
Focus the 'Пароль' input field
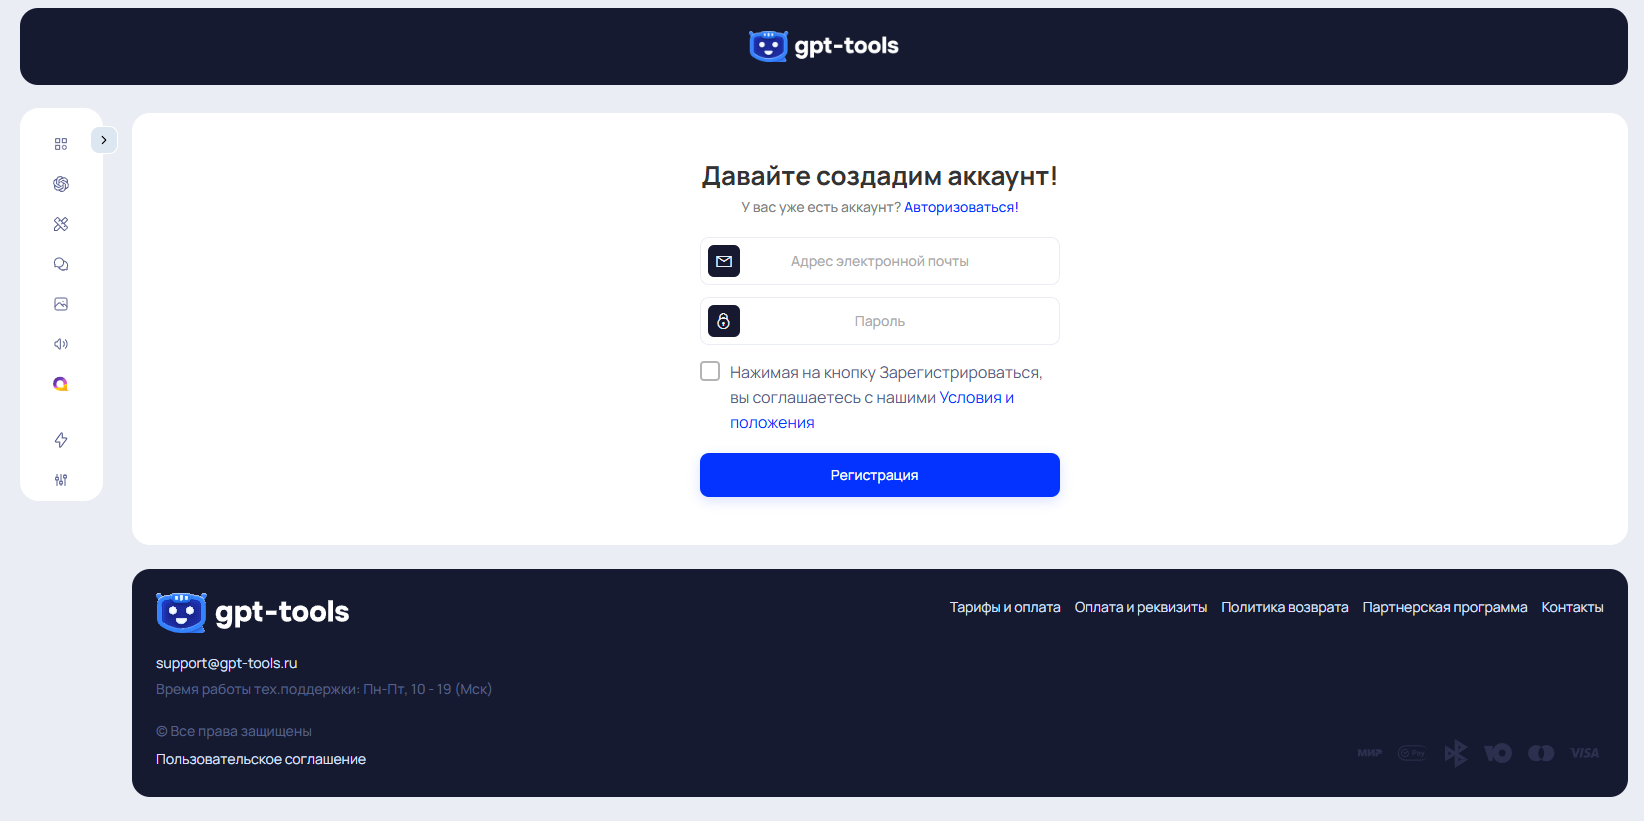click(x=880, y=321)
